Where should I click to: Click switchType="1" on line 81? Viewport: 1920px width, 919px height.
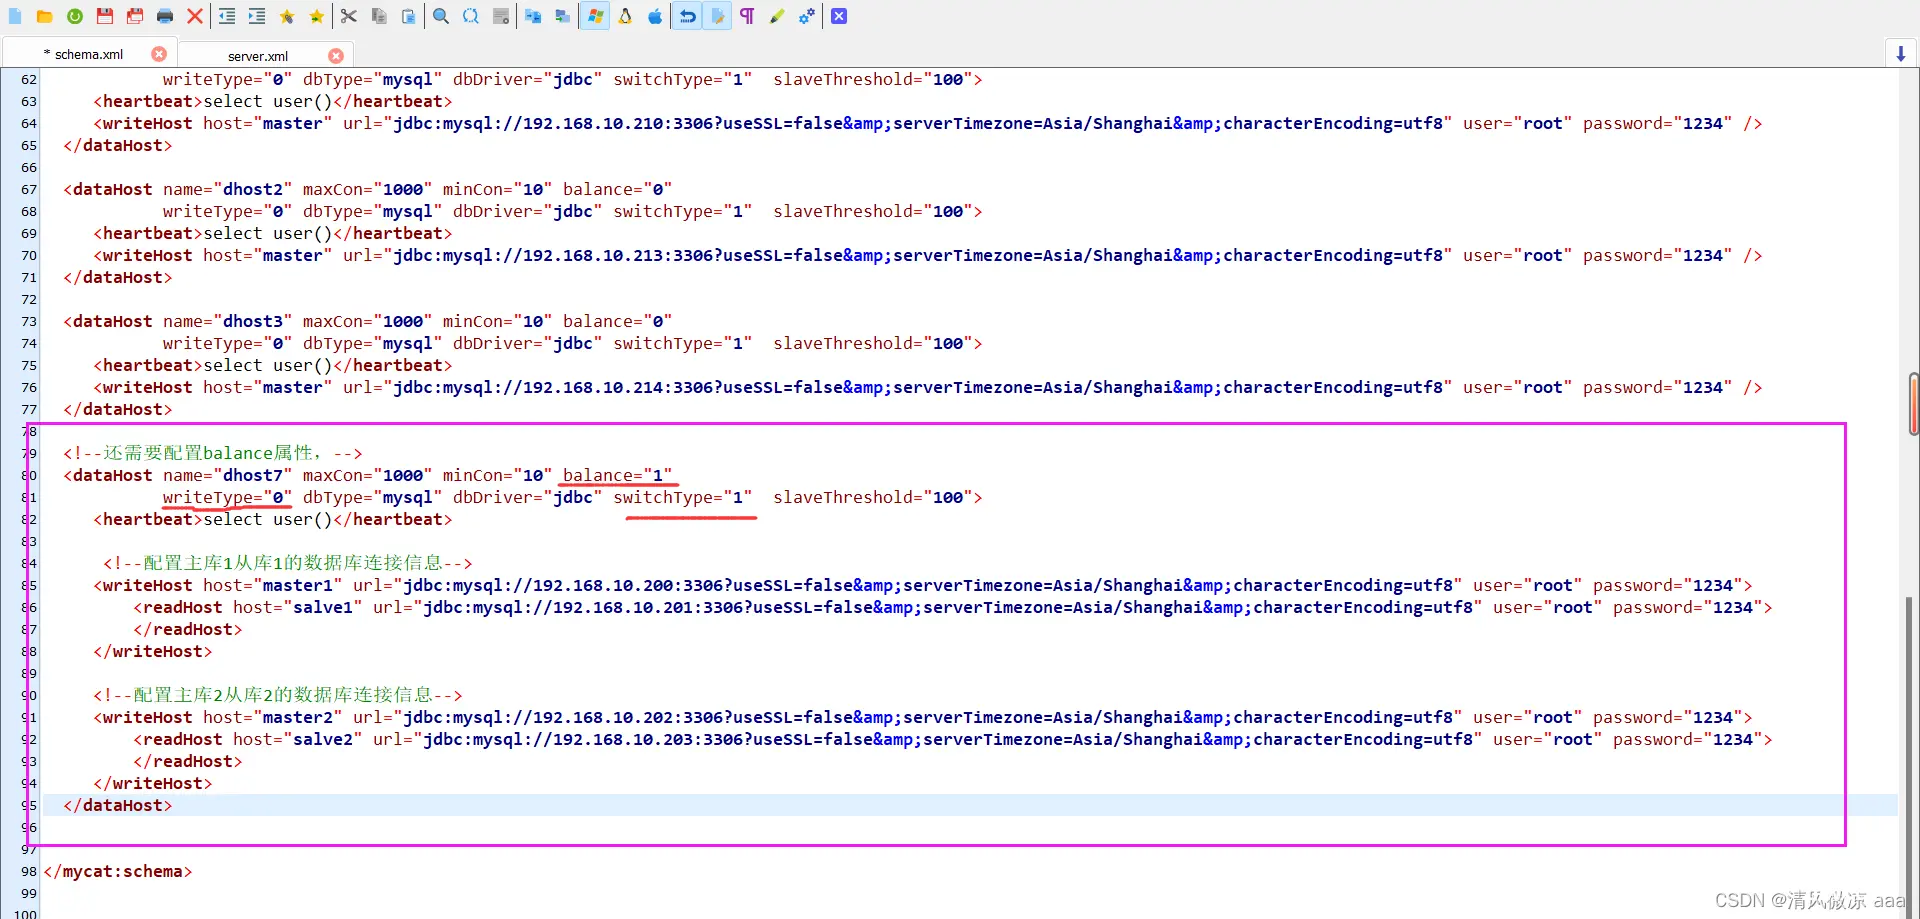pos(683,497)
